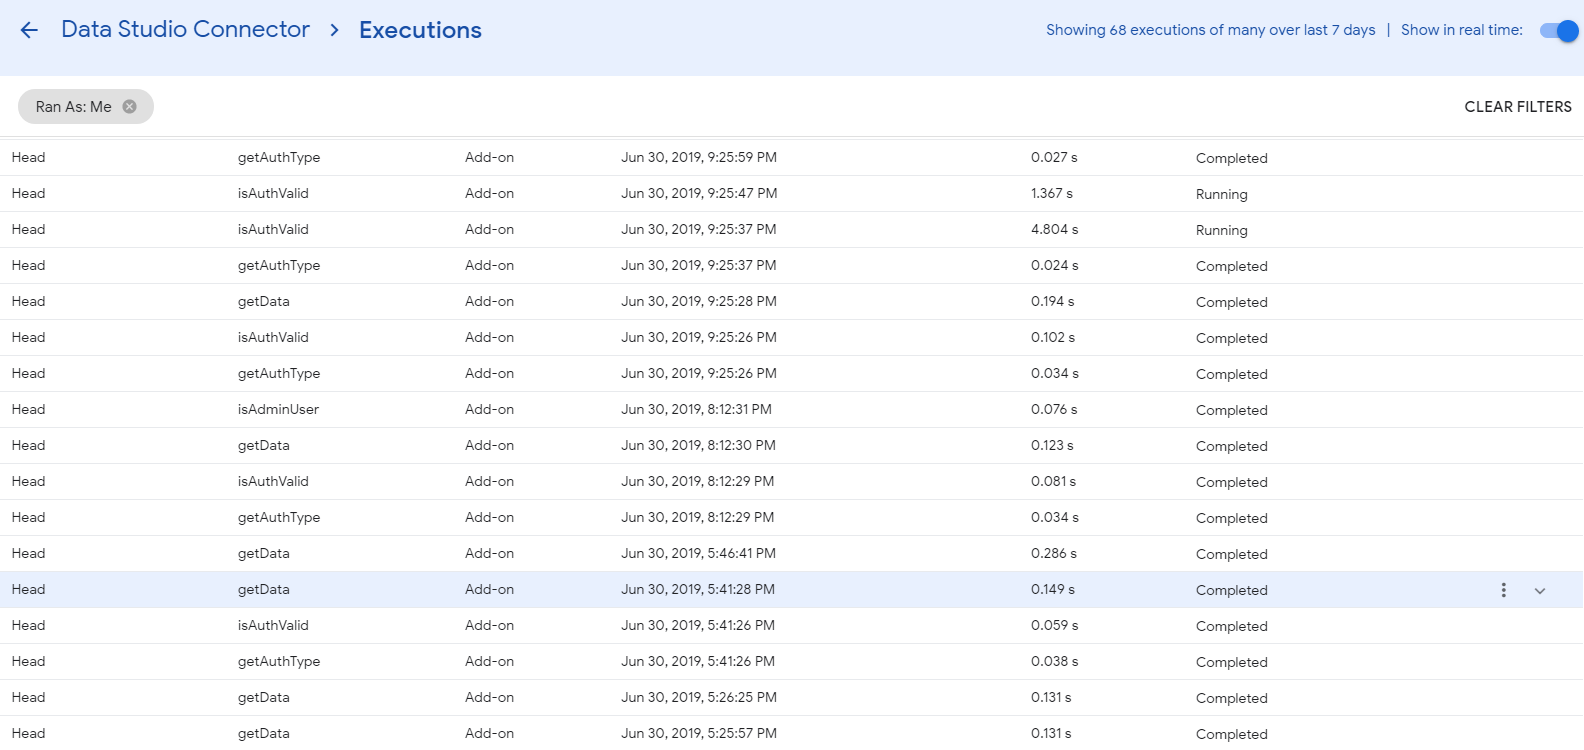Open the getData row at 8:12:30 PM
1584x750 pixels.
coord(264,446)
